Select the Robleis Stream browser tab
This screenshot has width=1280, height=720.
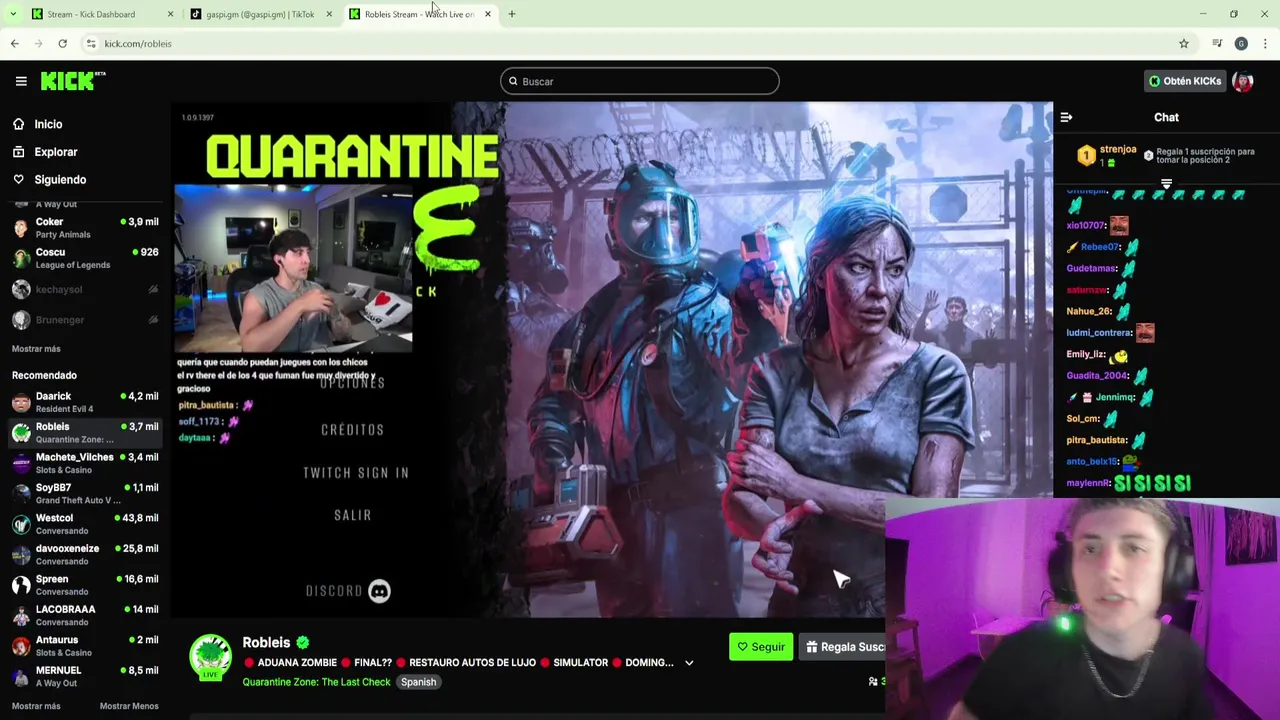pyautogui.click(x=417, y=14)
